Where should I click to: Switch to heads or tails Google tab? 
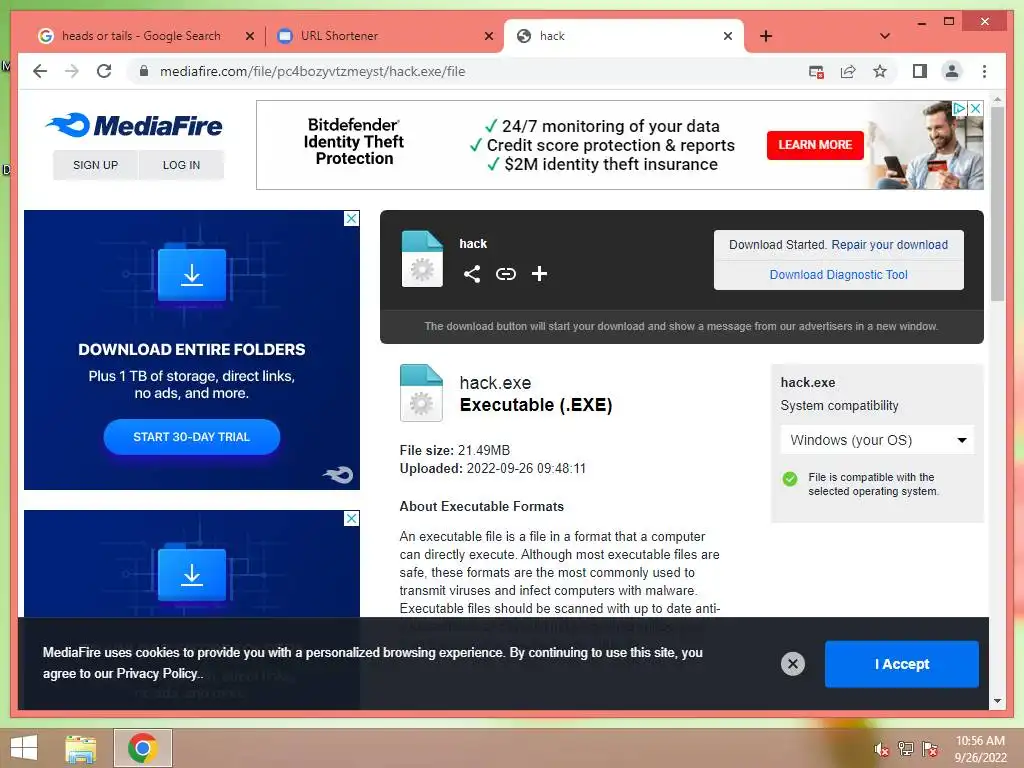[140, 36]
